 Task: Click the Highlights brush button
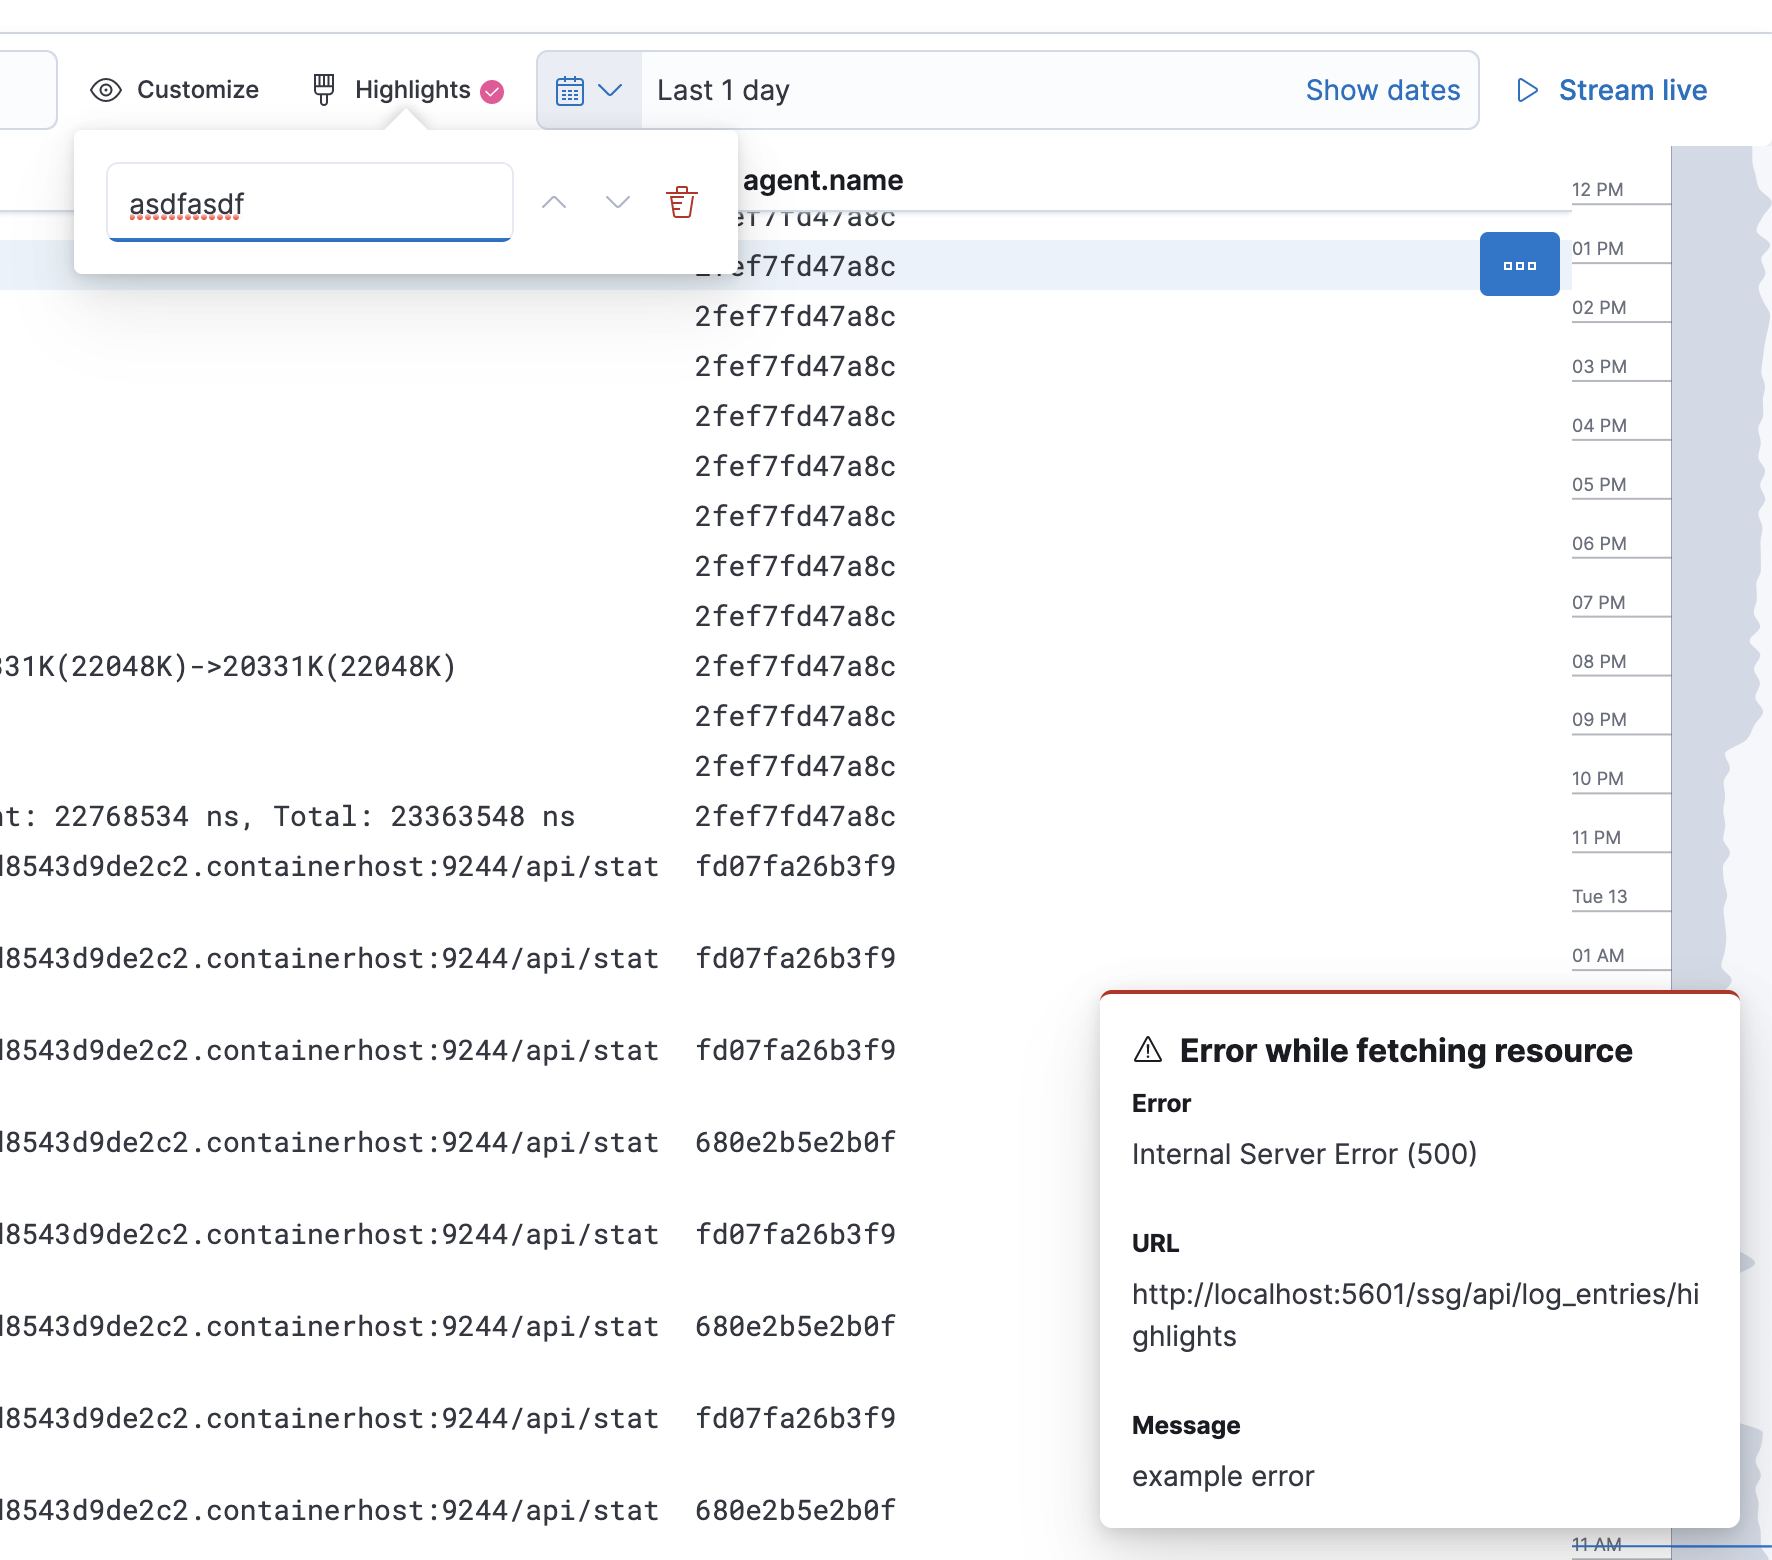407,90
